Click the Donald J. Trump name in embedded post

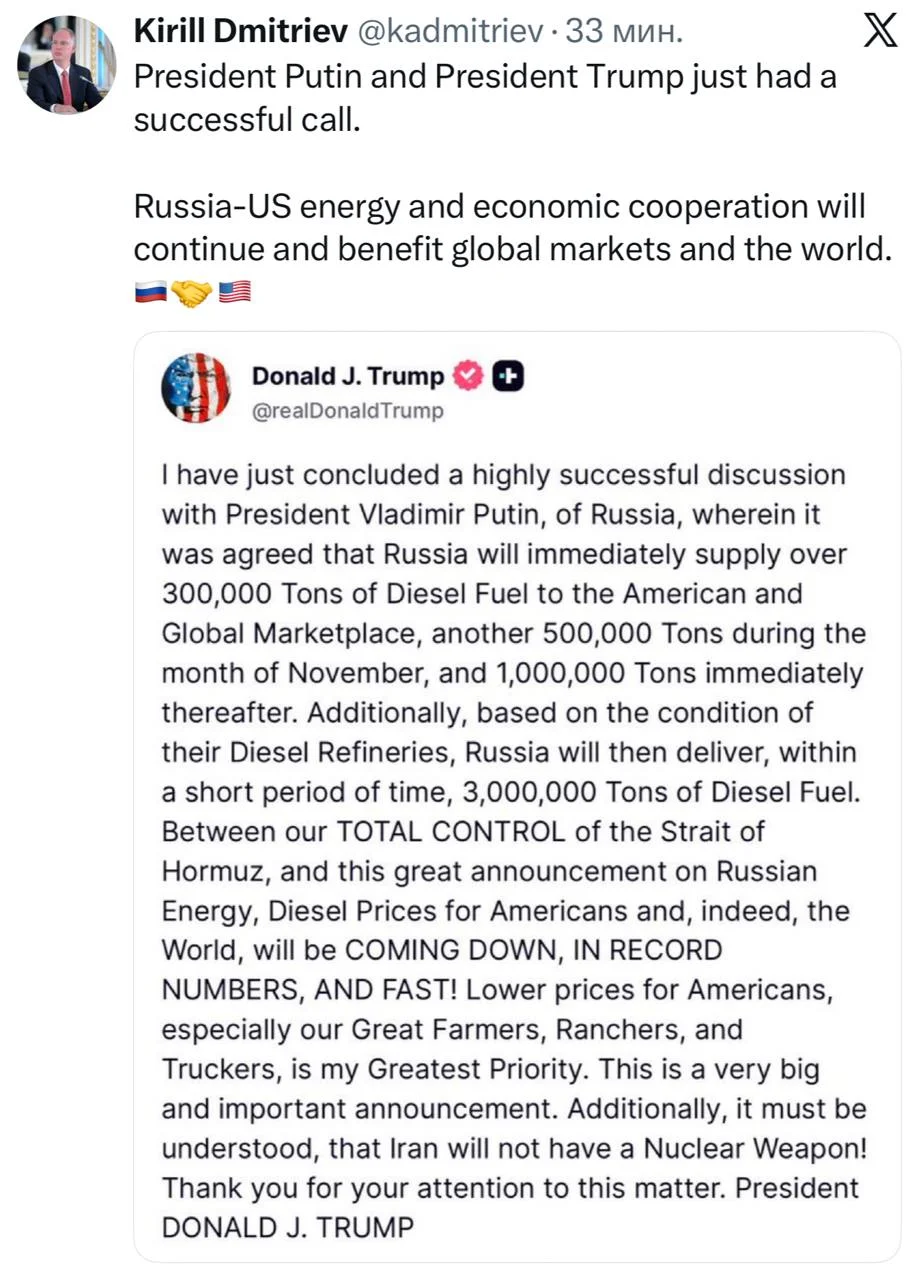pos(348,376)
